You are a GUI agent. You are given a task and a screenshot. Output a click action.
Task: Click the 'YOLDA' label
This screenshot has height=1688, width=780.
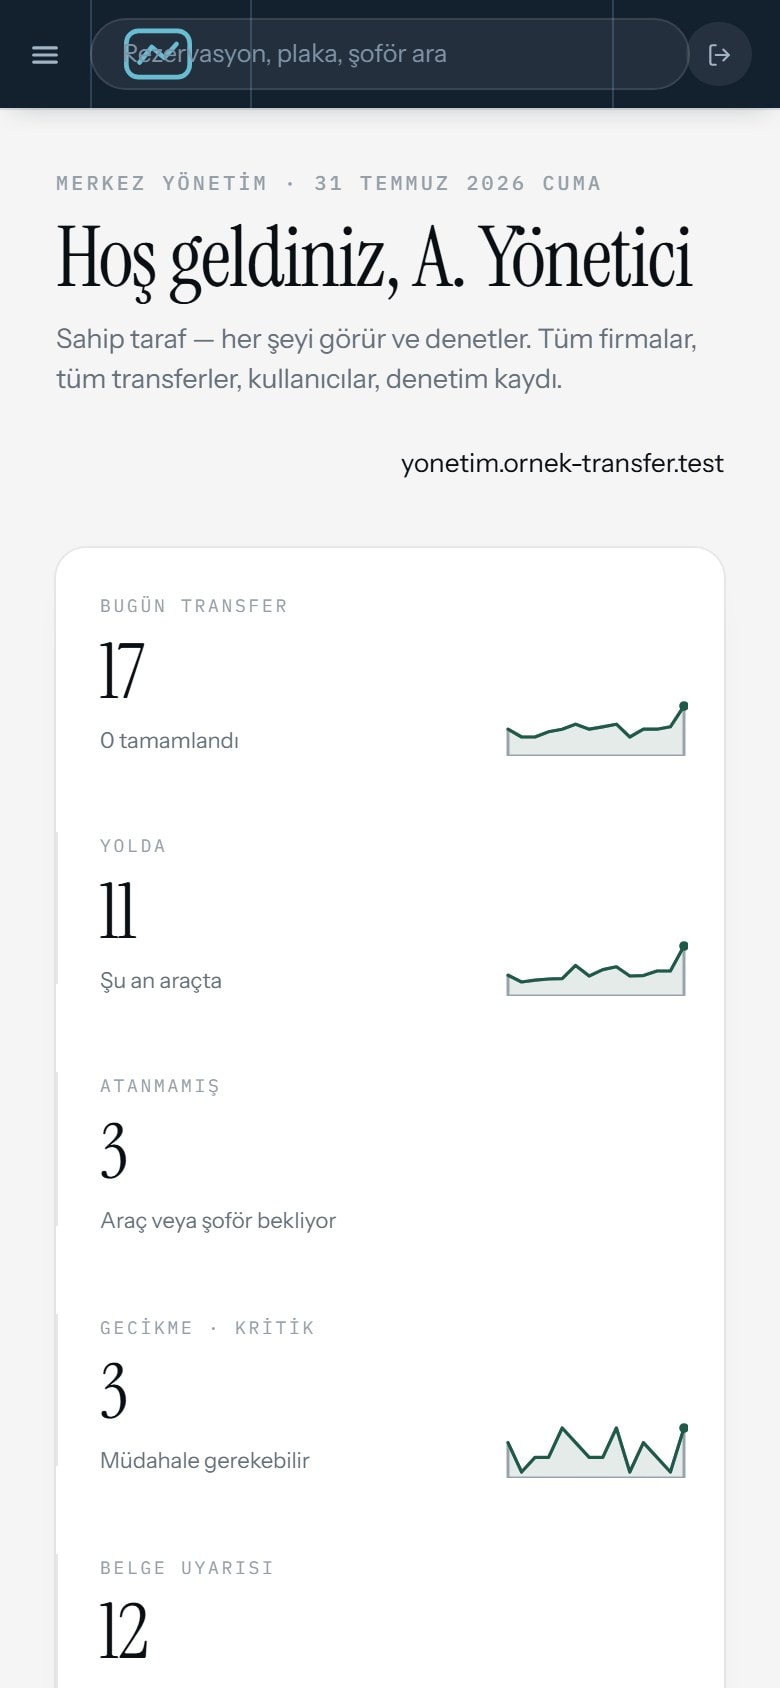pyautogui.click(x=133, y=846)
